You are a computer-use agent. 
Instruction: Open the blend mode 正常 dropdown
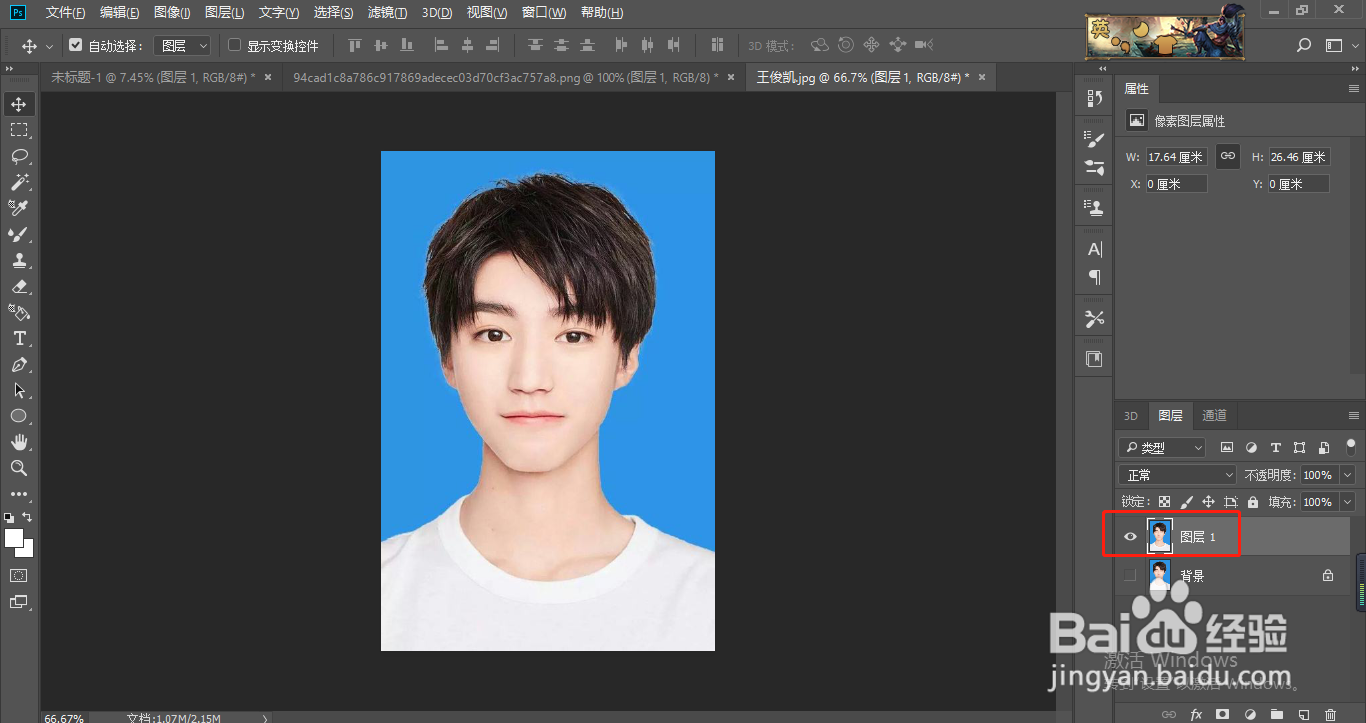(x=1177, y=475)
